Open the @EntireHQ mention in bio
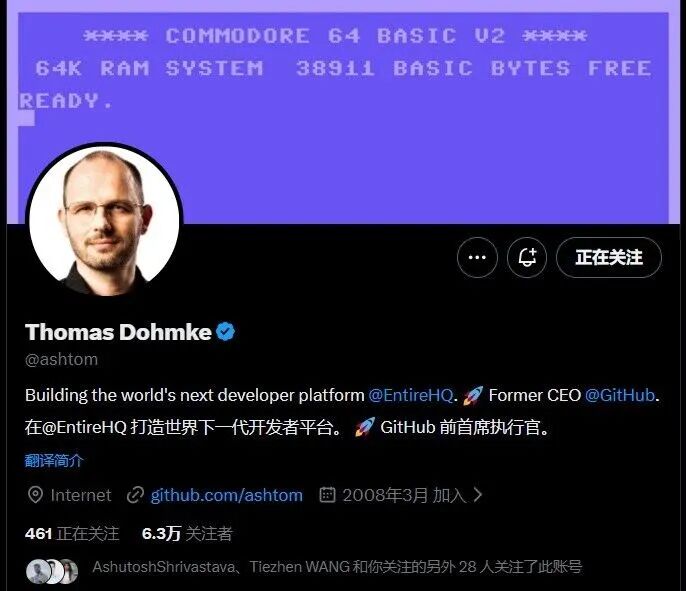The width and height of the screenshot is (686, 591). point(410,395)
